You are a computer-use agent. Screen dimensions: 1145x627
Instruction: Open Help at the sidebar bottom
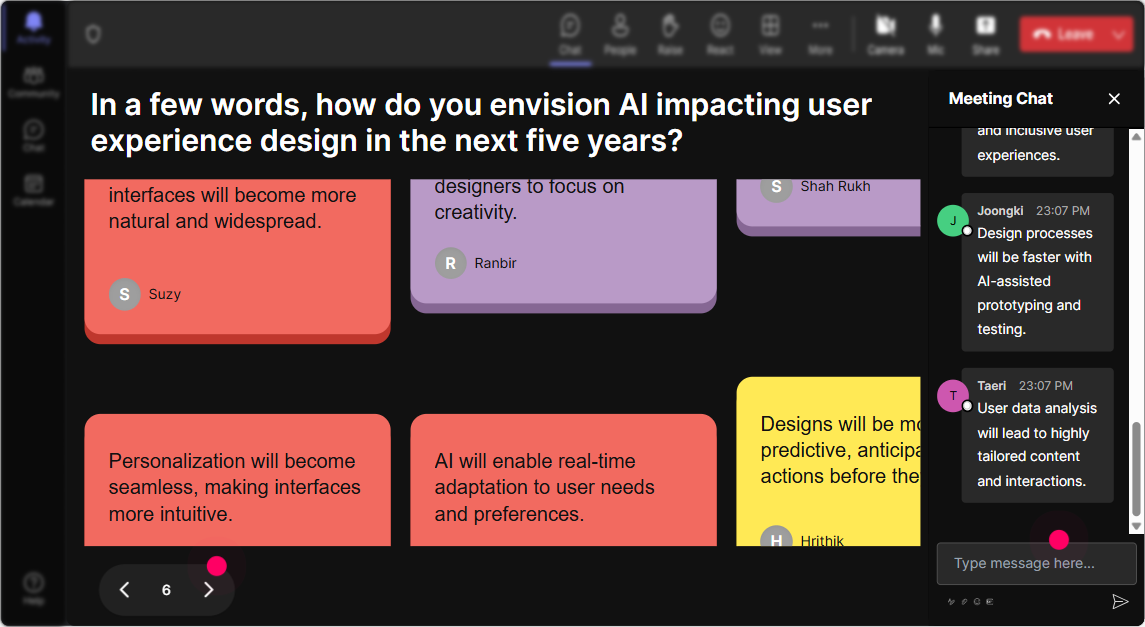pyautogui.click(x=34, y=588)
